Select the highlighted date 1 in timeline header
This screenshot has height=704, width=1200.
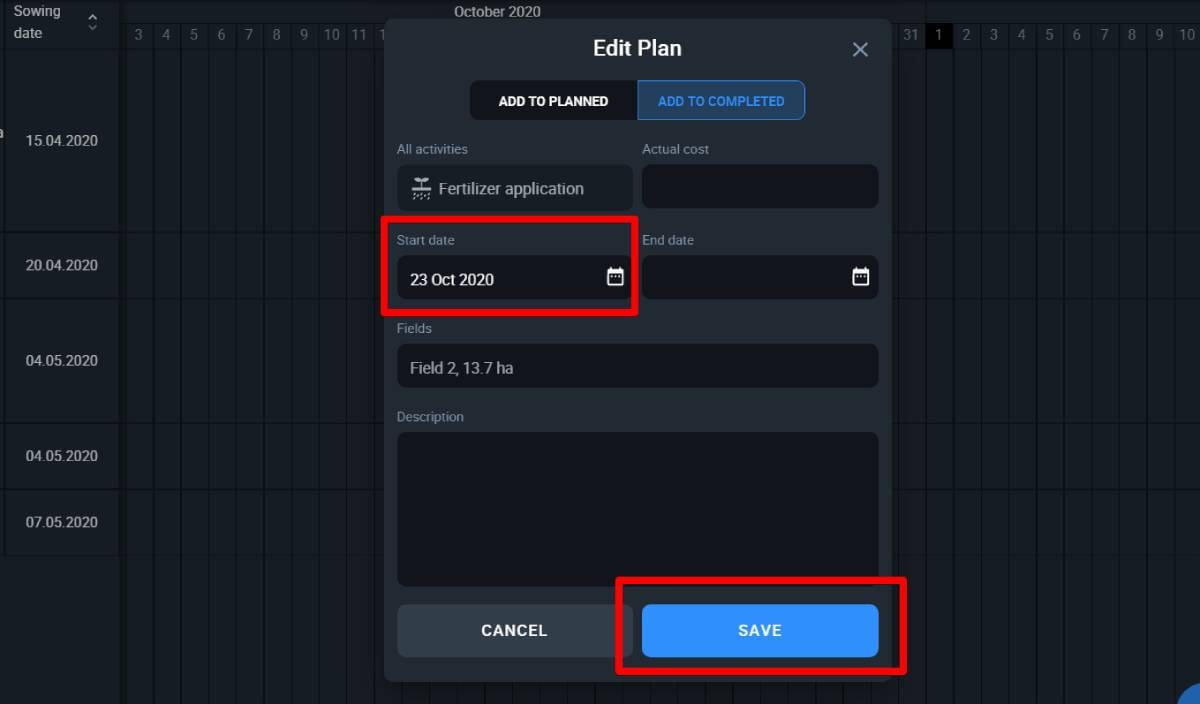click(938, 34)
